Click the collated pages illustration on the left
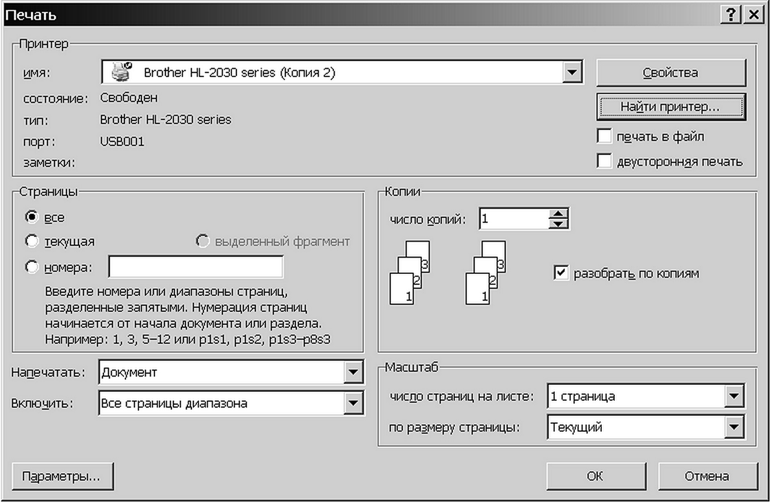Viewport: 770px width, 502px height. 410,273
